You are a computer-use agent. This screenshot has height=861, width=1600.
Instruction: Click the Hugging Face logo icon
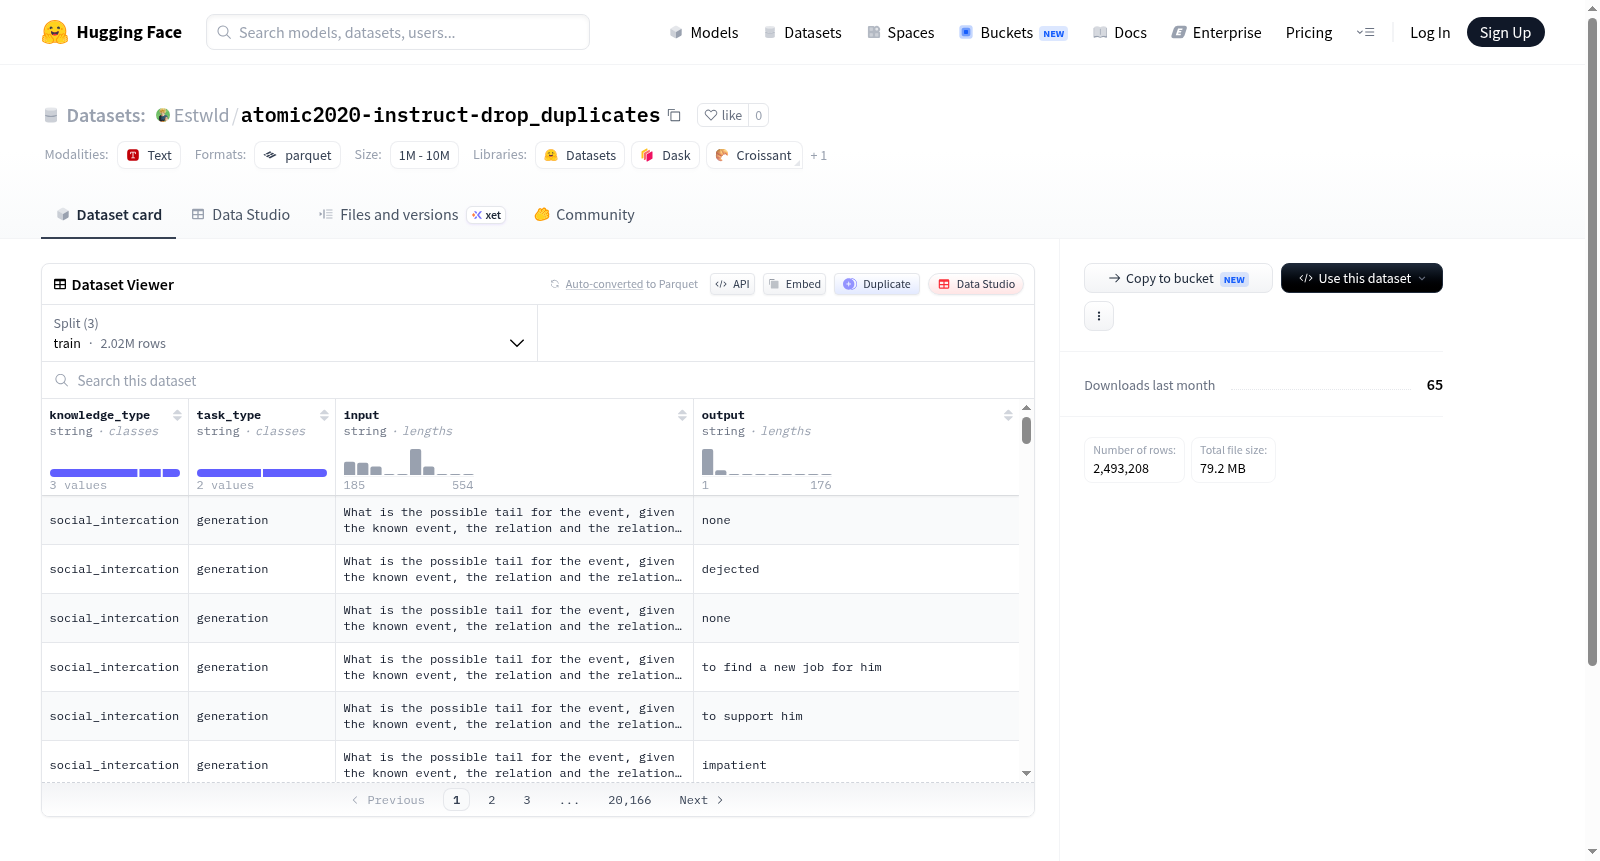point(55,32)
